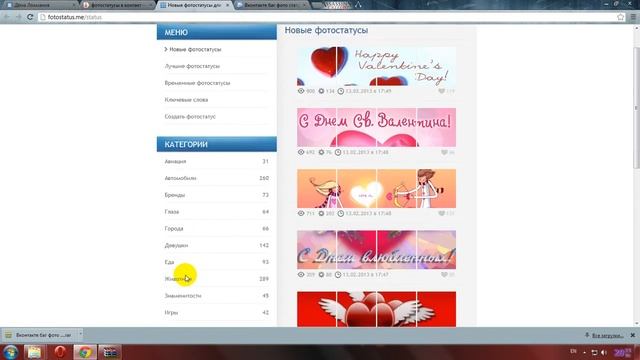
Task: Bookmark this page with the star icon
Action: pos(621,17)
